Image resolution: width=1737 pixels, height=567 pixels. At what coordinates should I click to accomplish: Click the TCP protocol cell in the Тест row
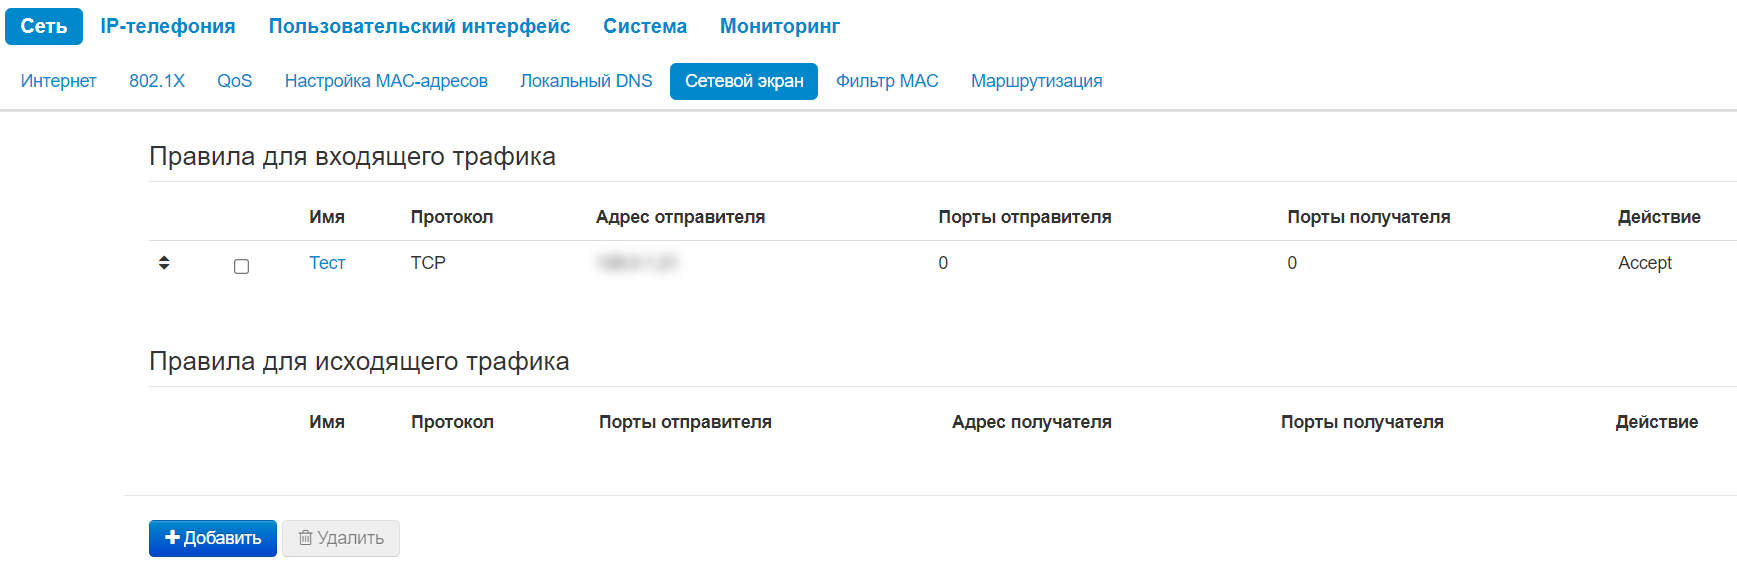tap(428, 263)
